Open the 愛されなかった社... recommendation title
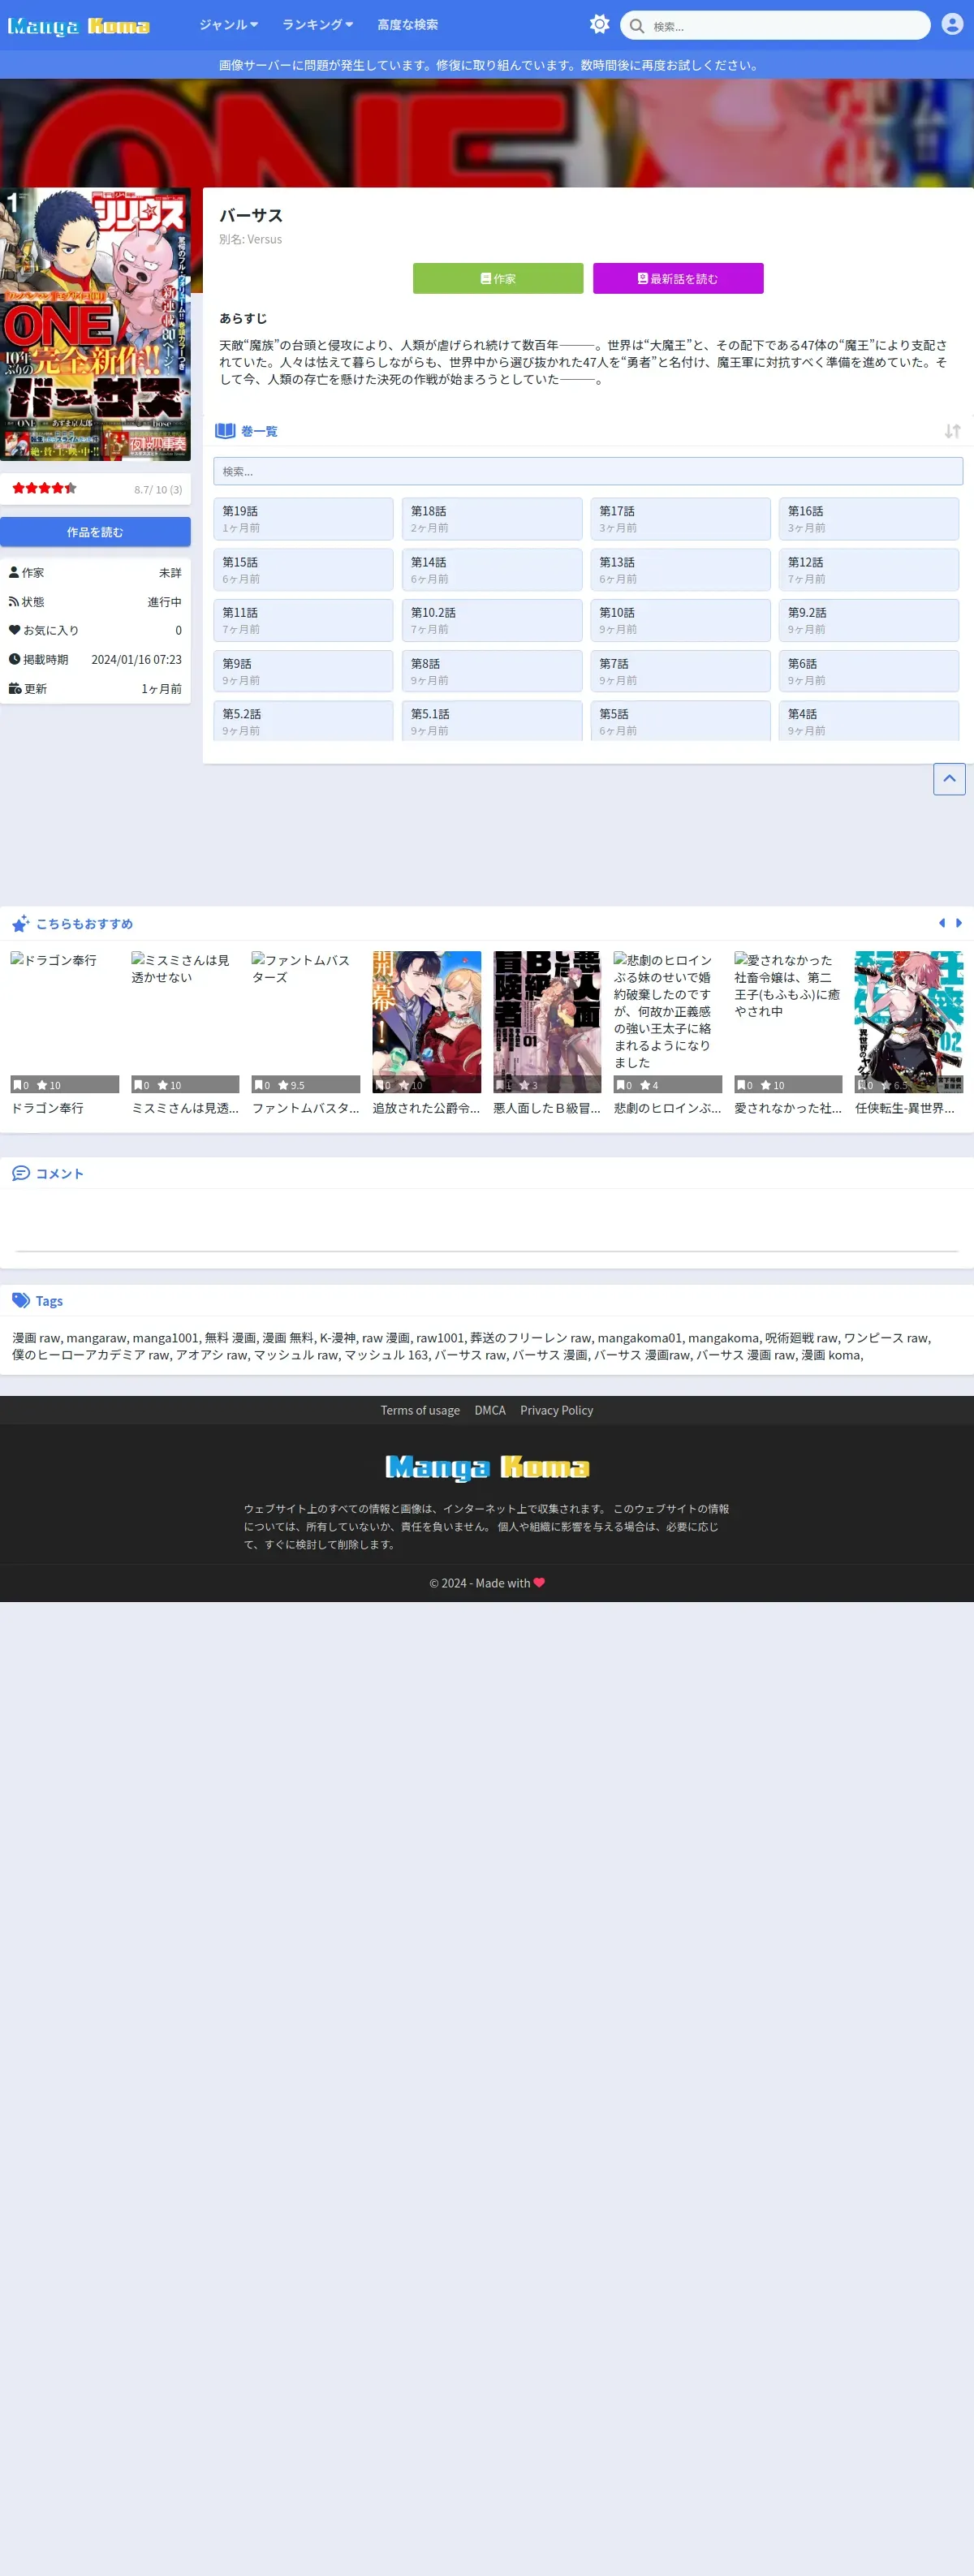This screenshot has height=2576, width=974. (788, 1108)
